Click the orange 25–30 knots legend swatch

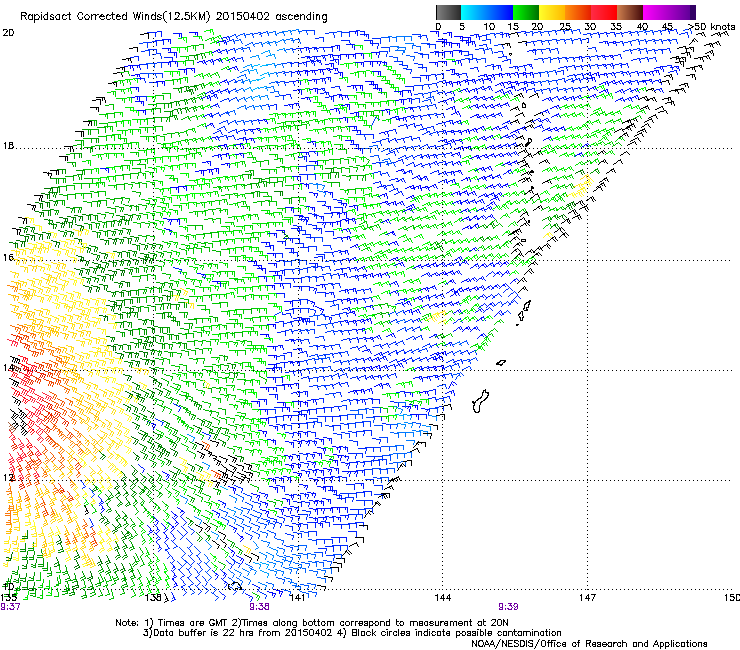pyautogui.click(x=578, y=12)
